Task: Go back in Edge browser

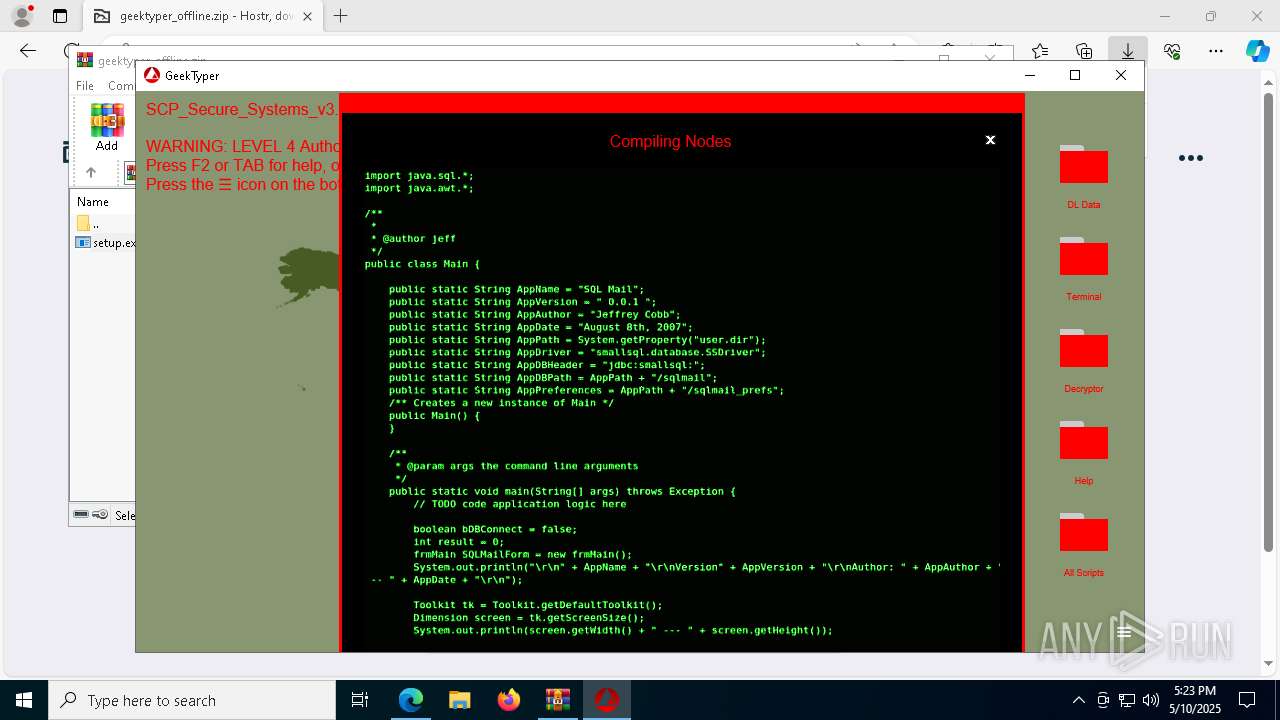Action: click(x=28, y=51)
